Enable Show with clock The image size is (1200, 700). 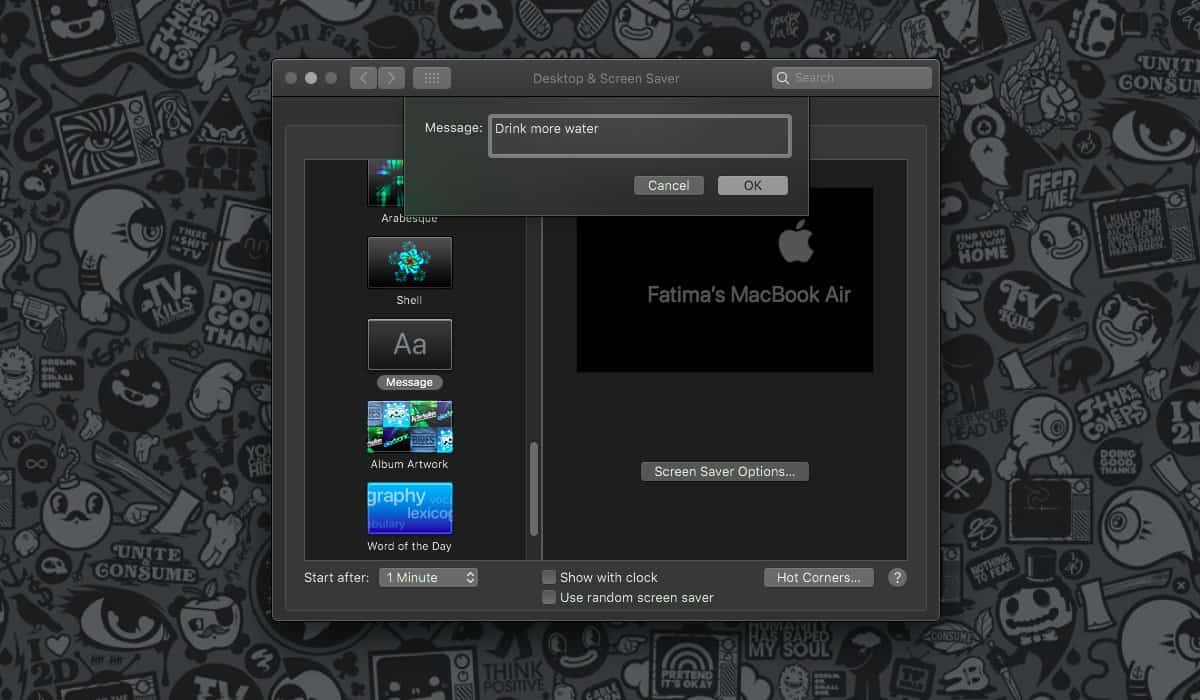(548, 577)
